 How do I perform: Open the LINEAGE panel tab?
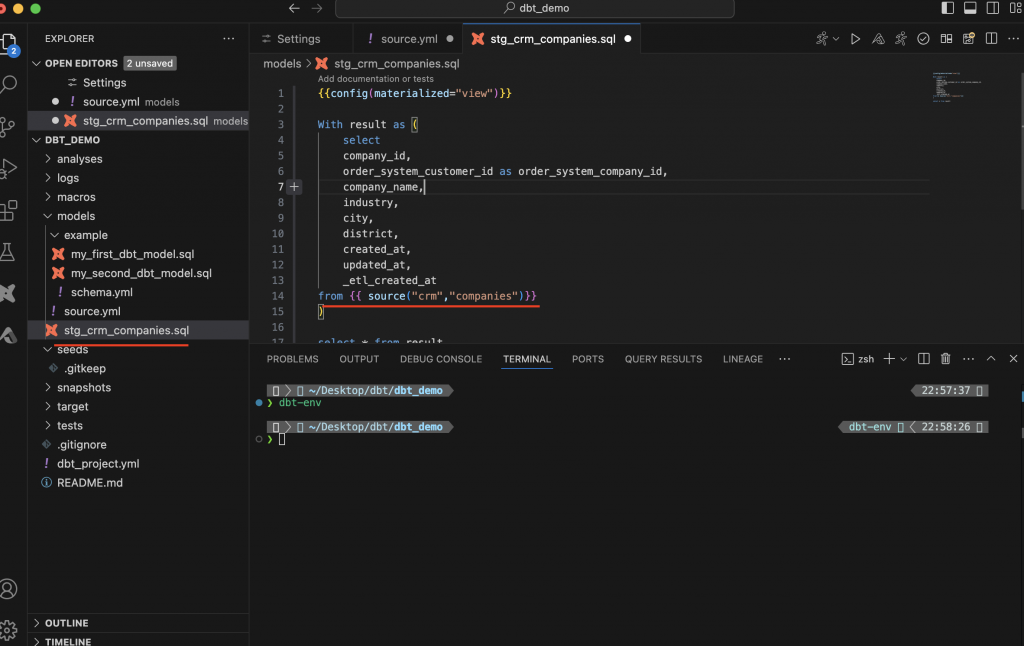tap(743, 359)
